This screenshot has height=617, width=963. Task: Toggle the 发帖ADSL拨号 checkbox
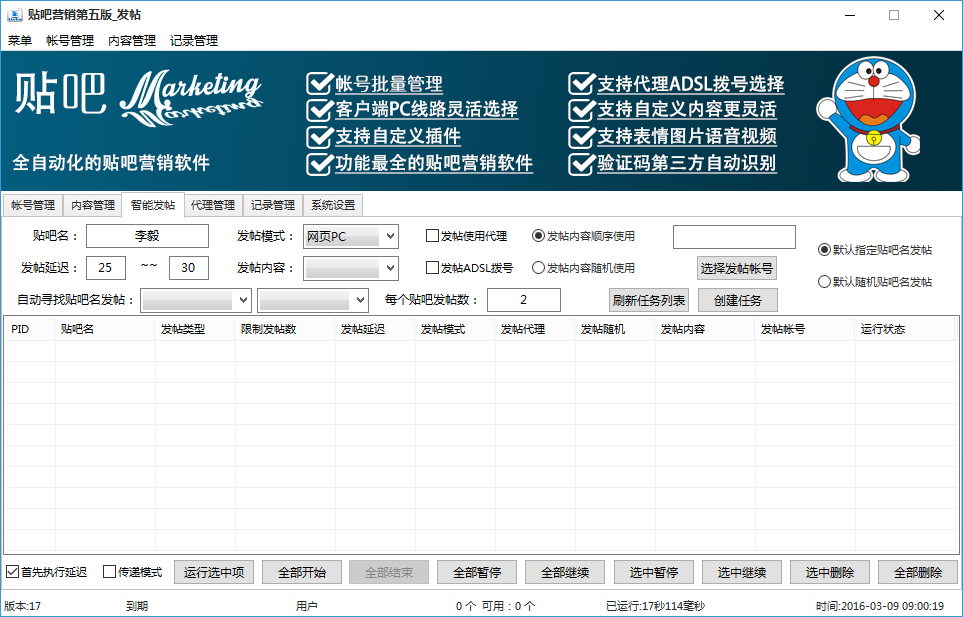coord(433,268)
